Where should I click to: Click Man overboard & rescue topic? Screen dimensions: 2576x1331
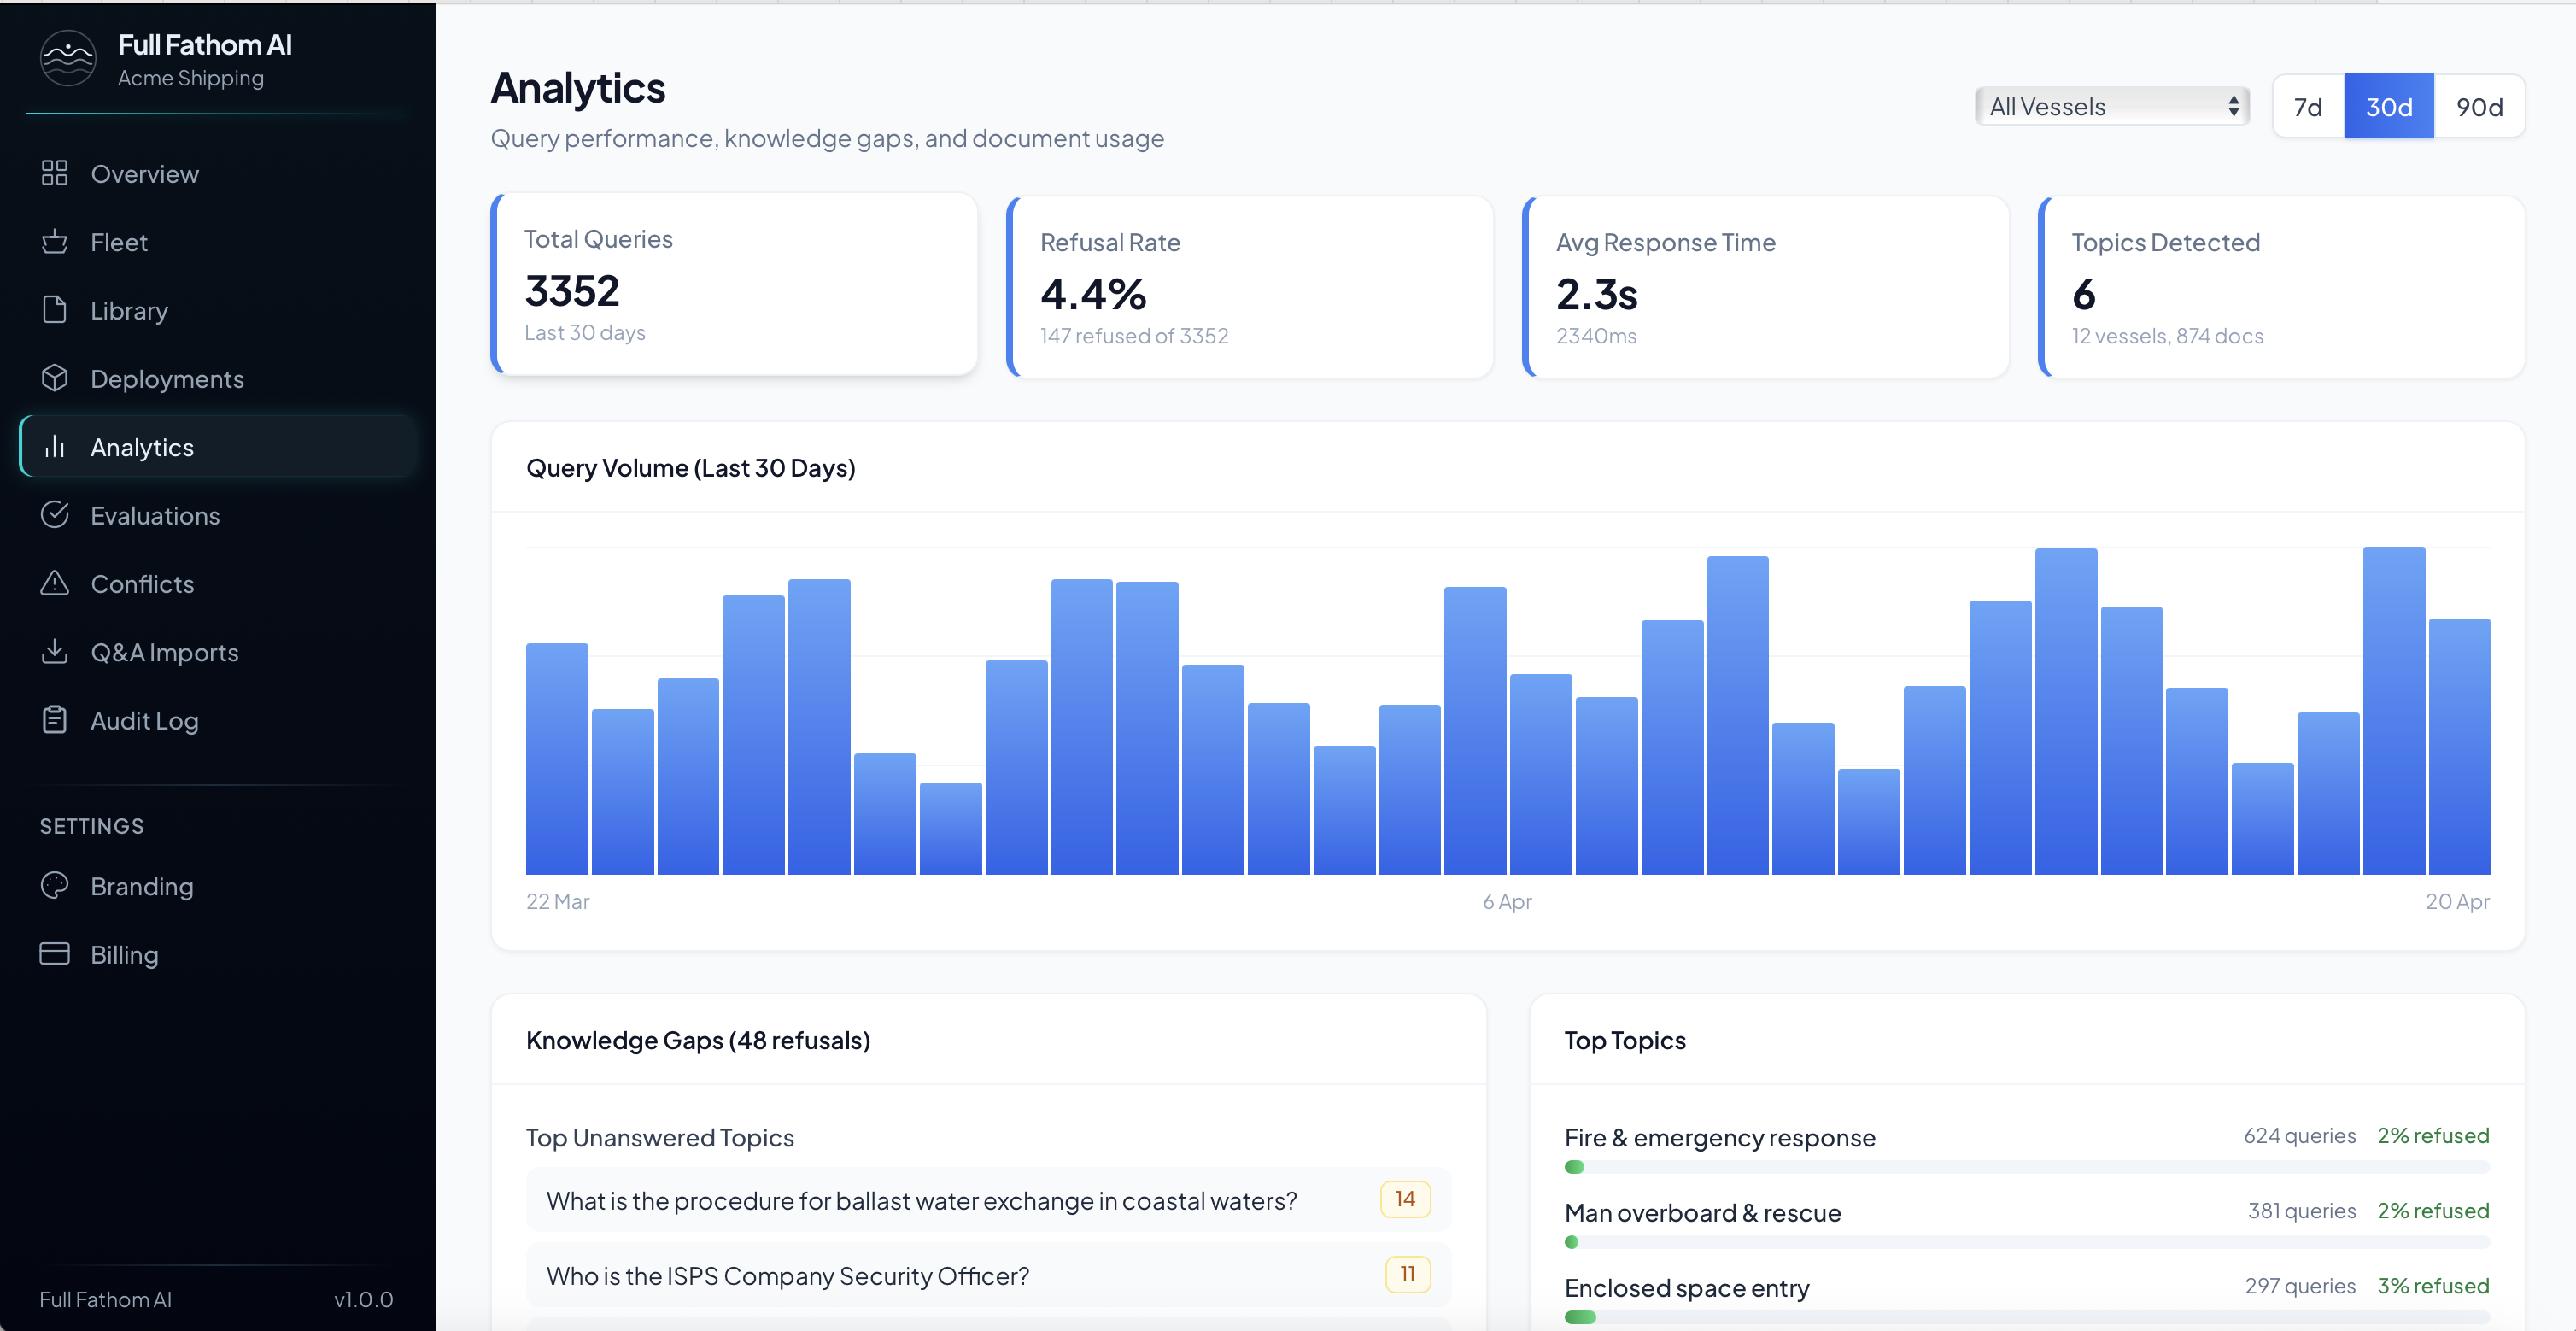(x=1702, y=1212)
